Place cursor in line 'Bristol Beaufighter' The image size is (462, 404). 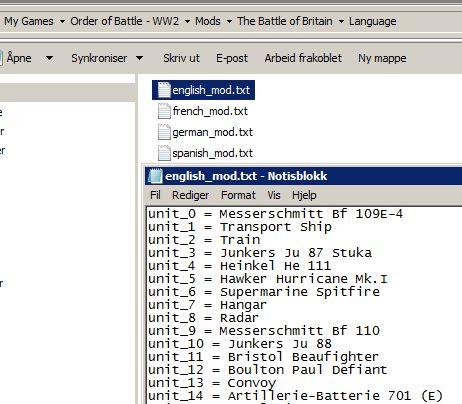point(263,357)
